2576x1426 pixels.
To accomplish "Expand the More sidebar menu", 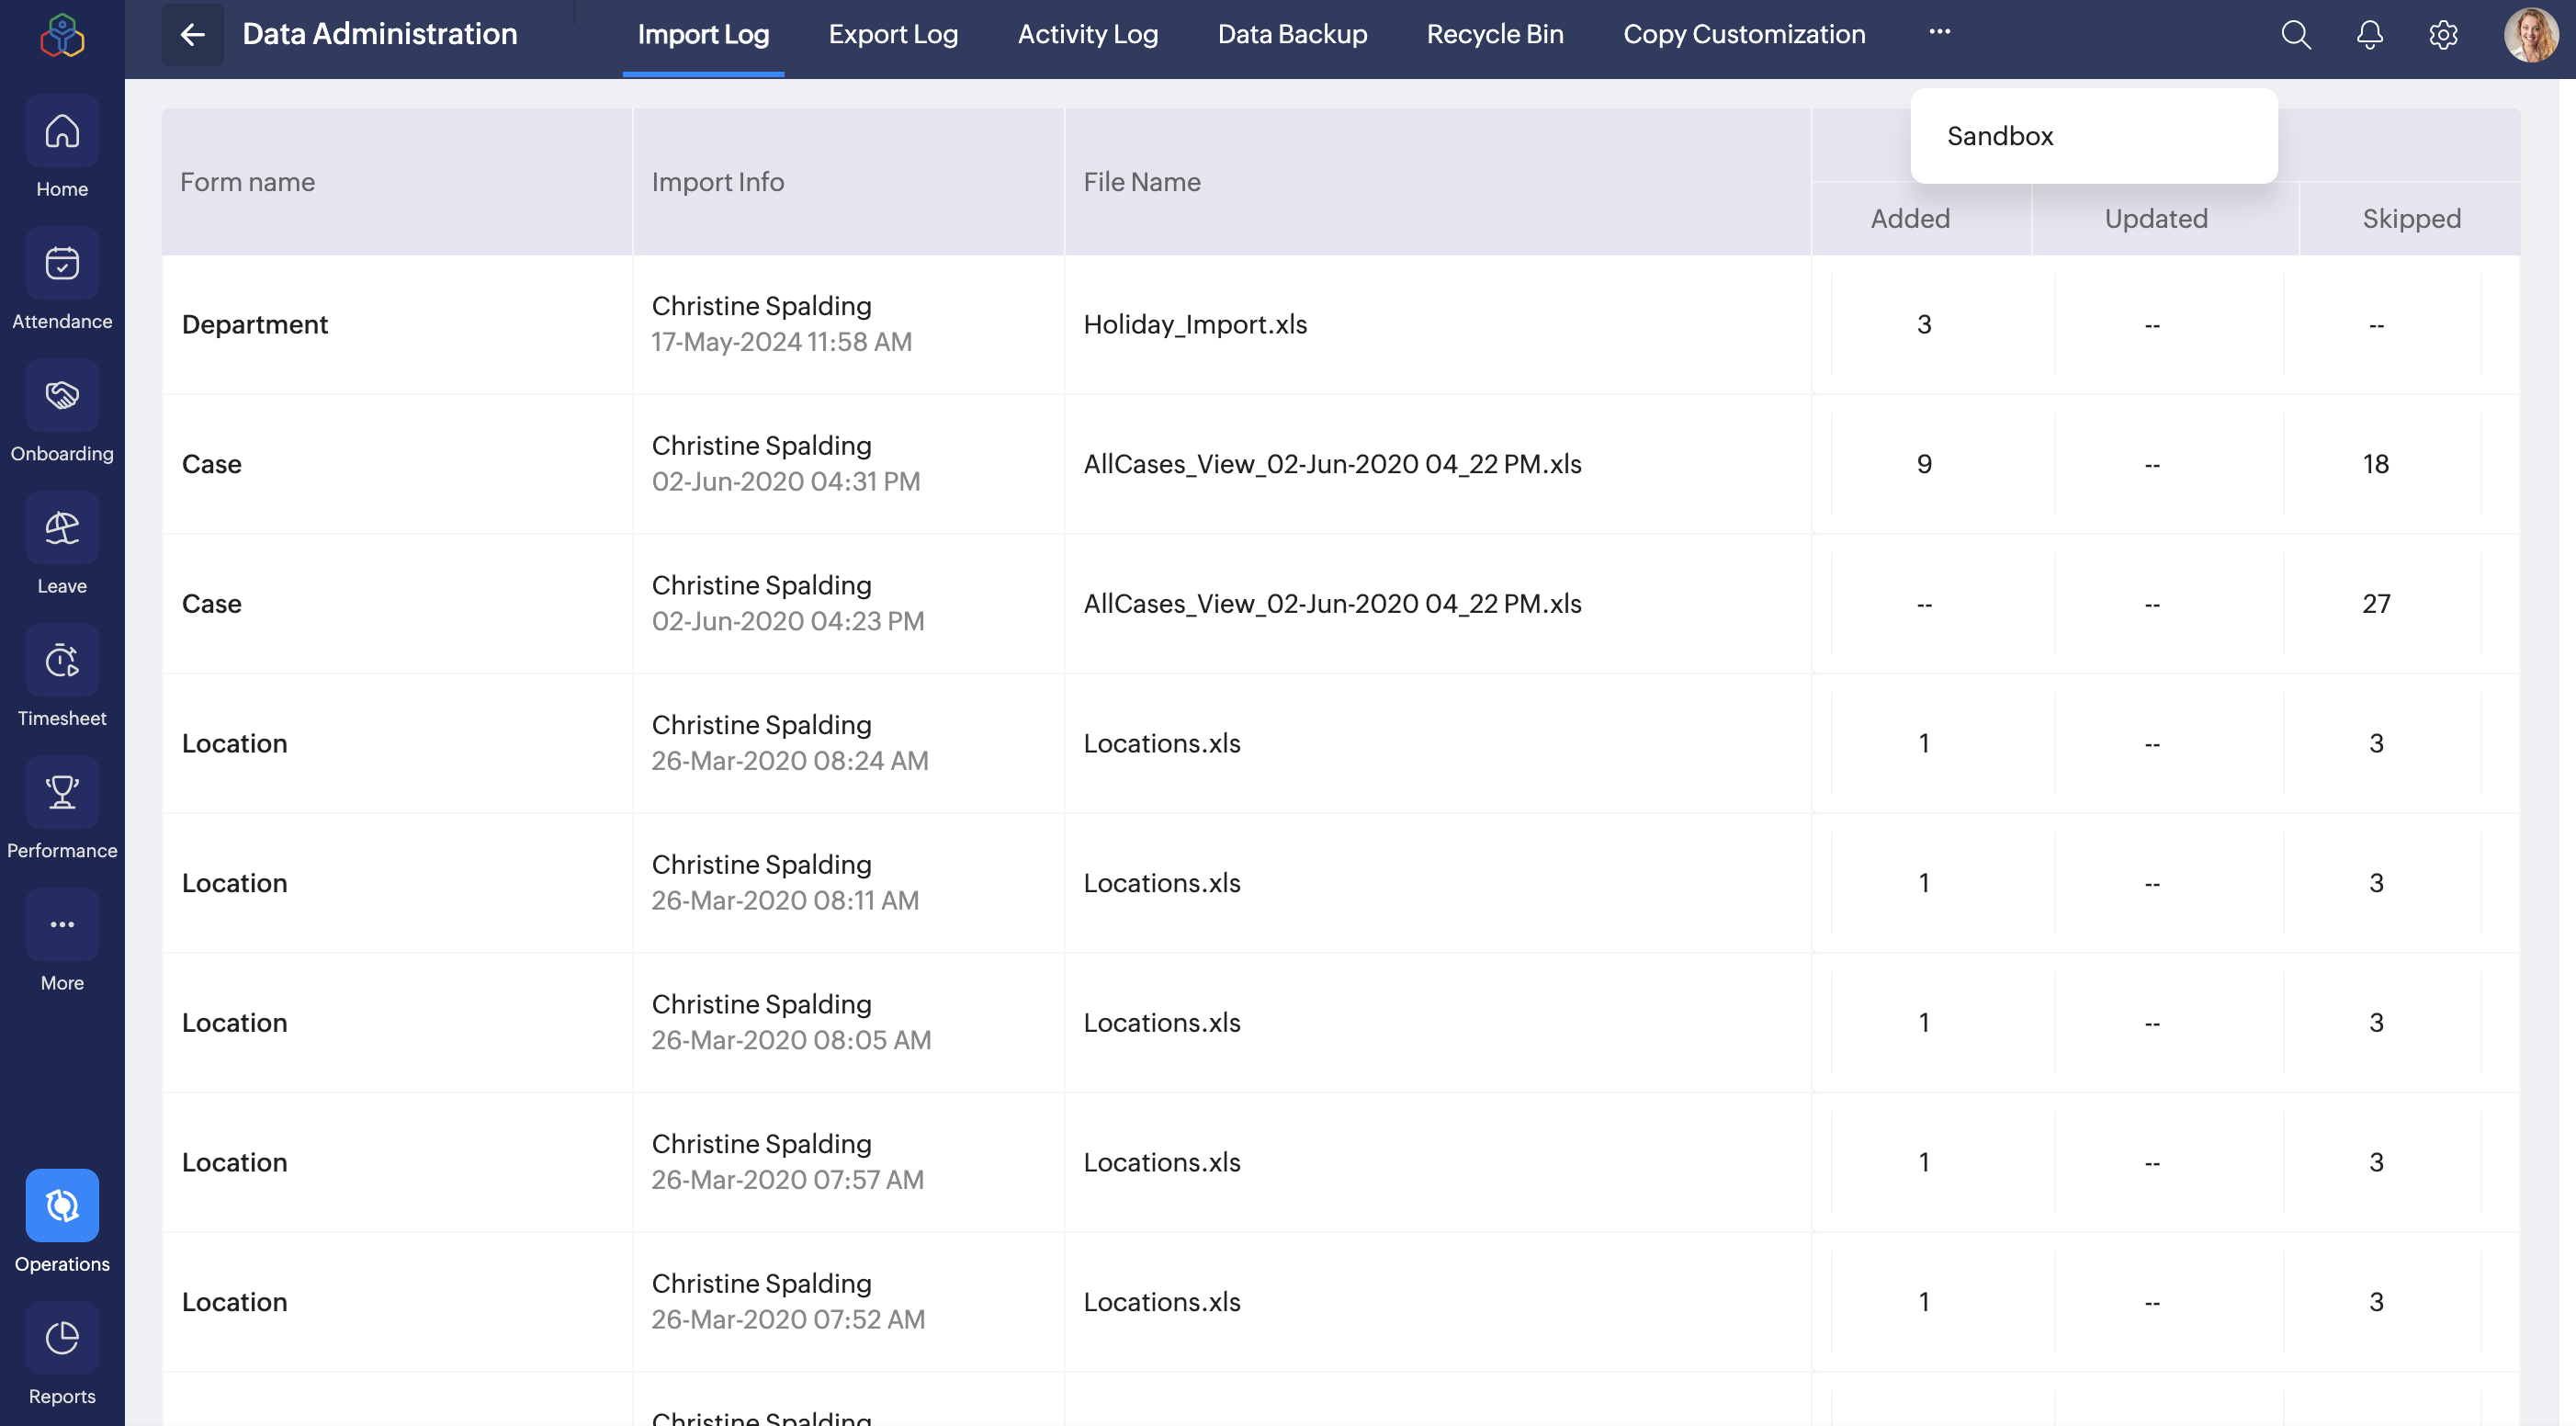I will click(x=62, y=925).
